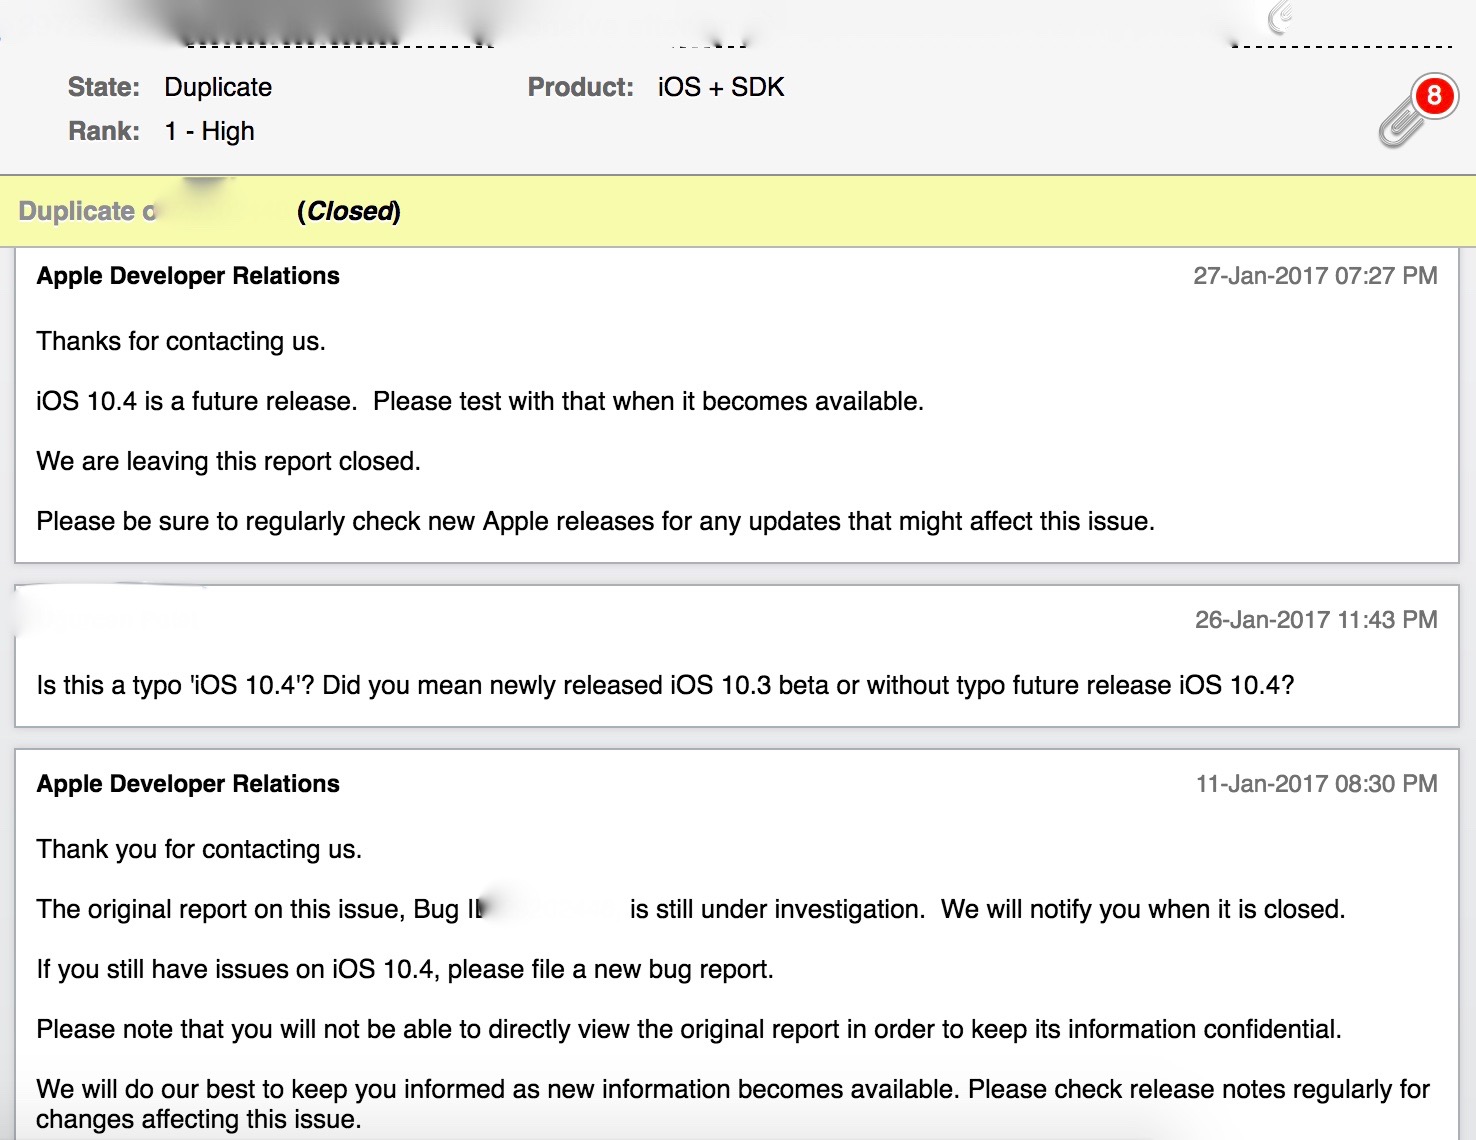
Task: Click the small faded paperclip icon at top
Action: [1281, 17]
